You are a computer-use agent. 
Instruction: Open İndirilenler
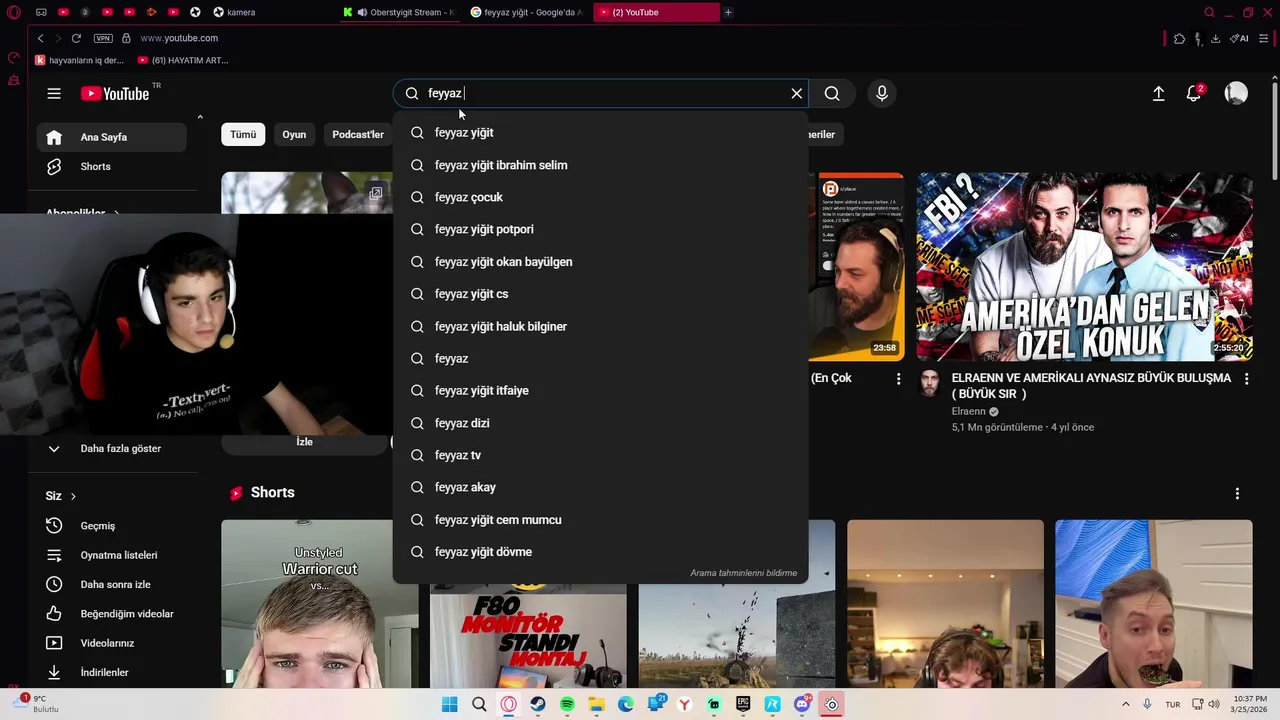click(112, 672)
